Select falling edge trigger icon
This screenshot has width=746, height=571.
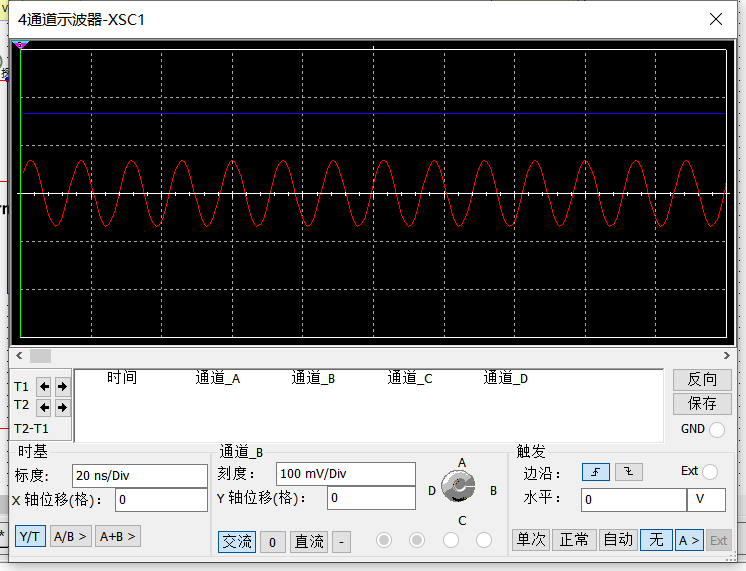pyautogui.click(x=628, y=472)
